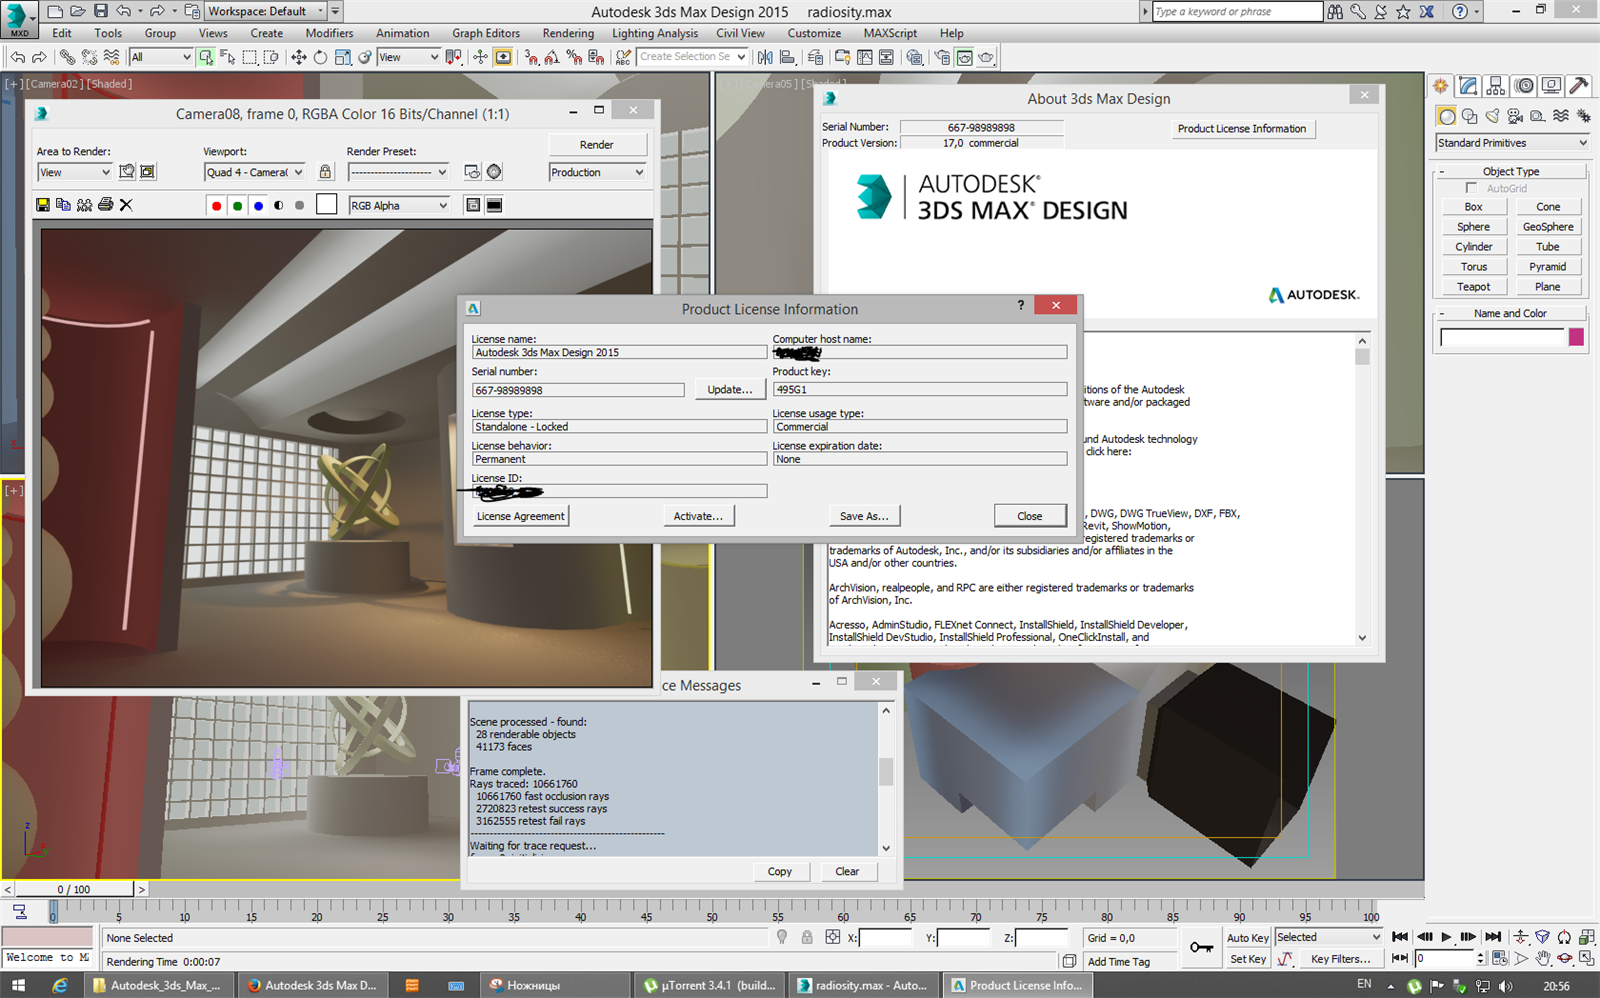The image size is (1600, 998).
Task: Toggle Auto Key mode
Action: 1247,938
